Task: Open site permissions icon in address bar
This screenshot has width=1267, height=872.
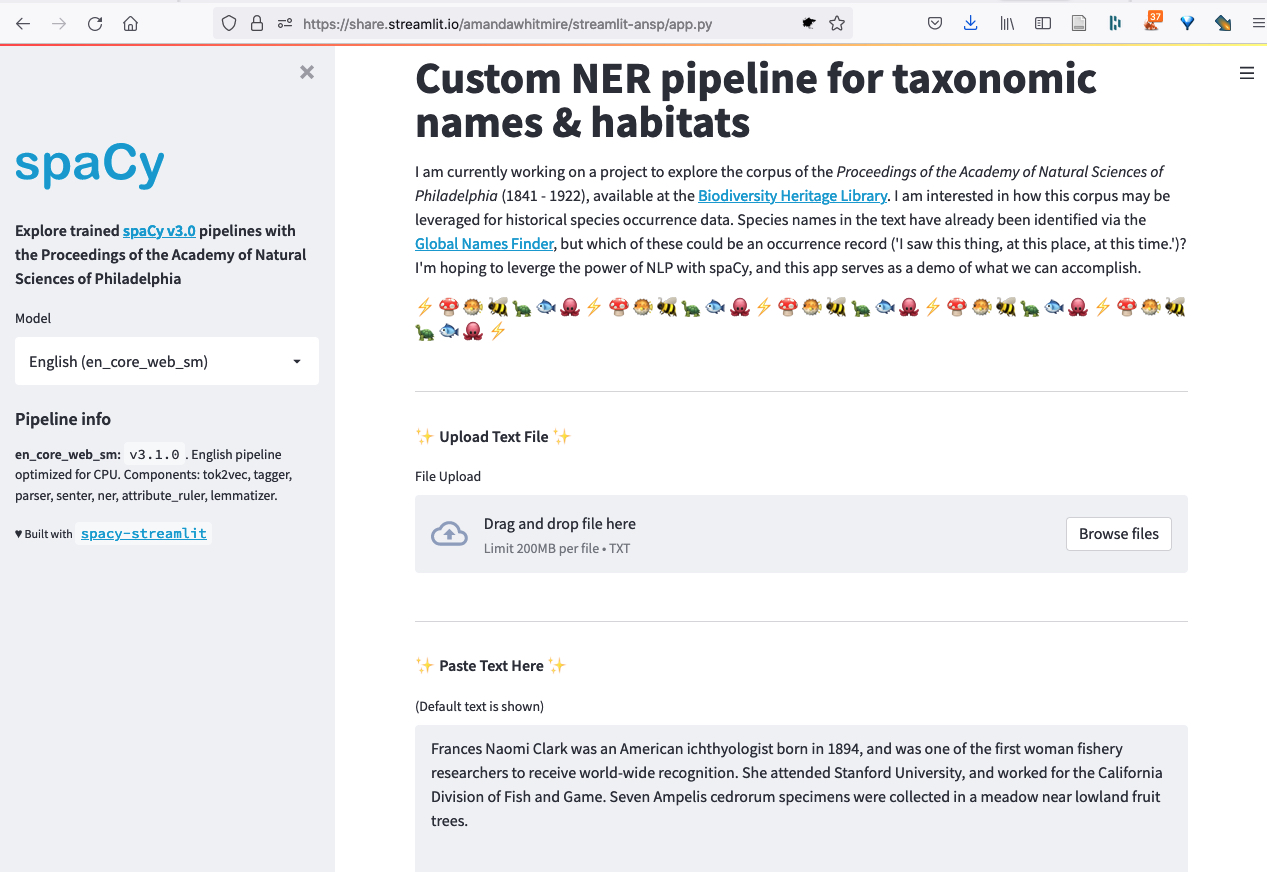Action: [x=285, y=23]
